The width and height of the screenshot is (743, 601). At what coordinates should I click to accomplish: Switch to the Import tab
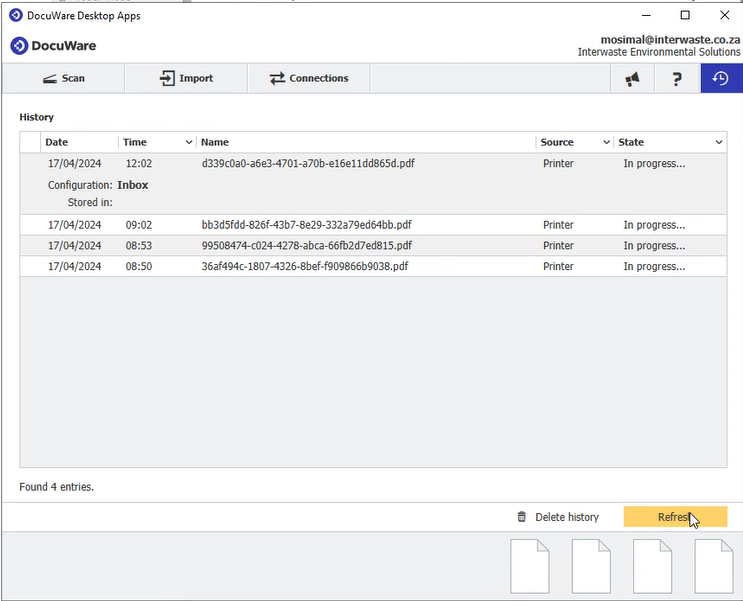pyautogui.click(x=186, y=78)
